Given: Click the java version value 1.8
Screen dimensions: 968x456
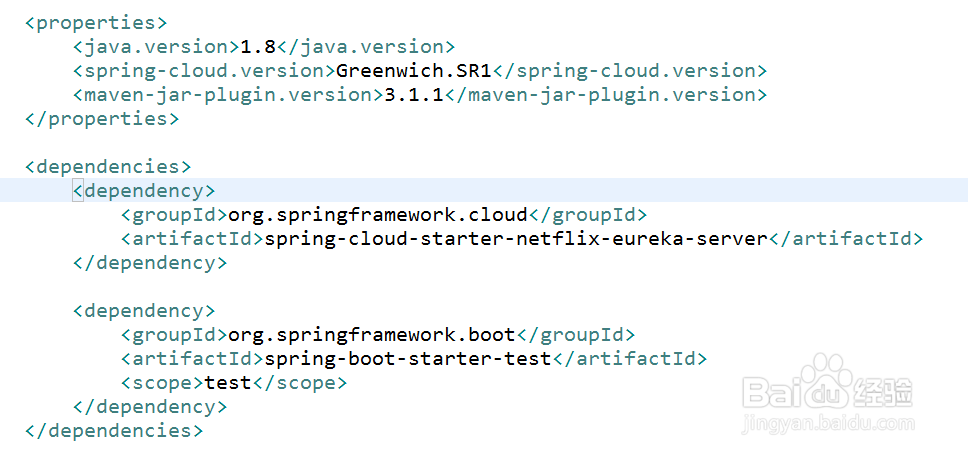Looking at the screenshot, I should pyautogui.click(x=257, y=47).
